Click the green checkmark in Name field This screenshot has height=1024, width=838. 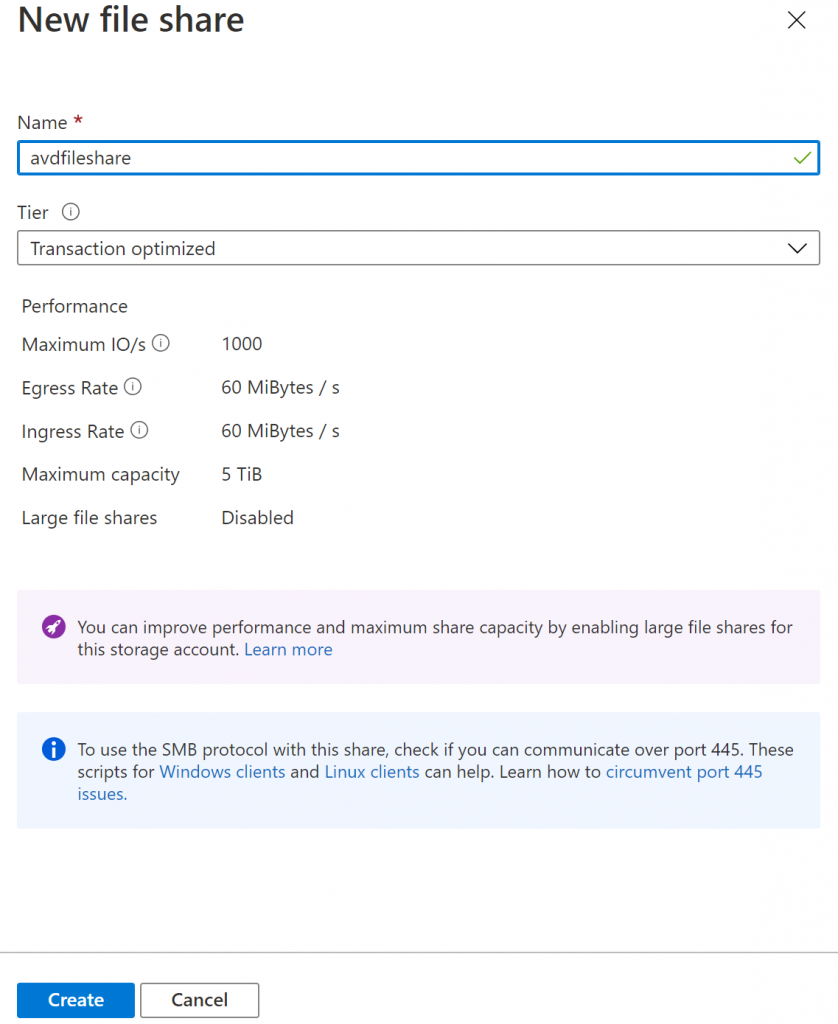[802, 157]
